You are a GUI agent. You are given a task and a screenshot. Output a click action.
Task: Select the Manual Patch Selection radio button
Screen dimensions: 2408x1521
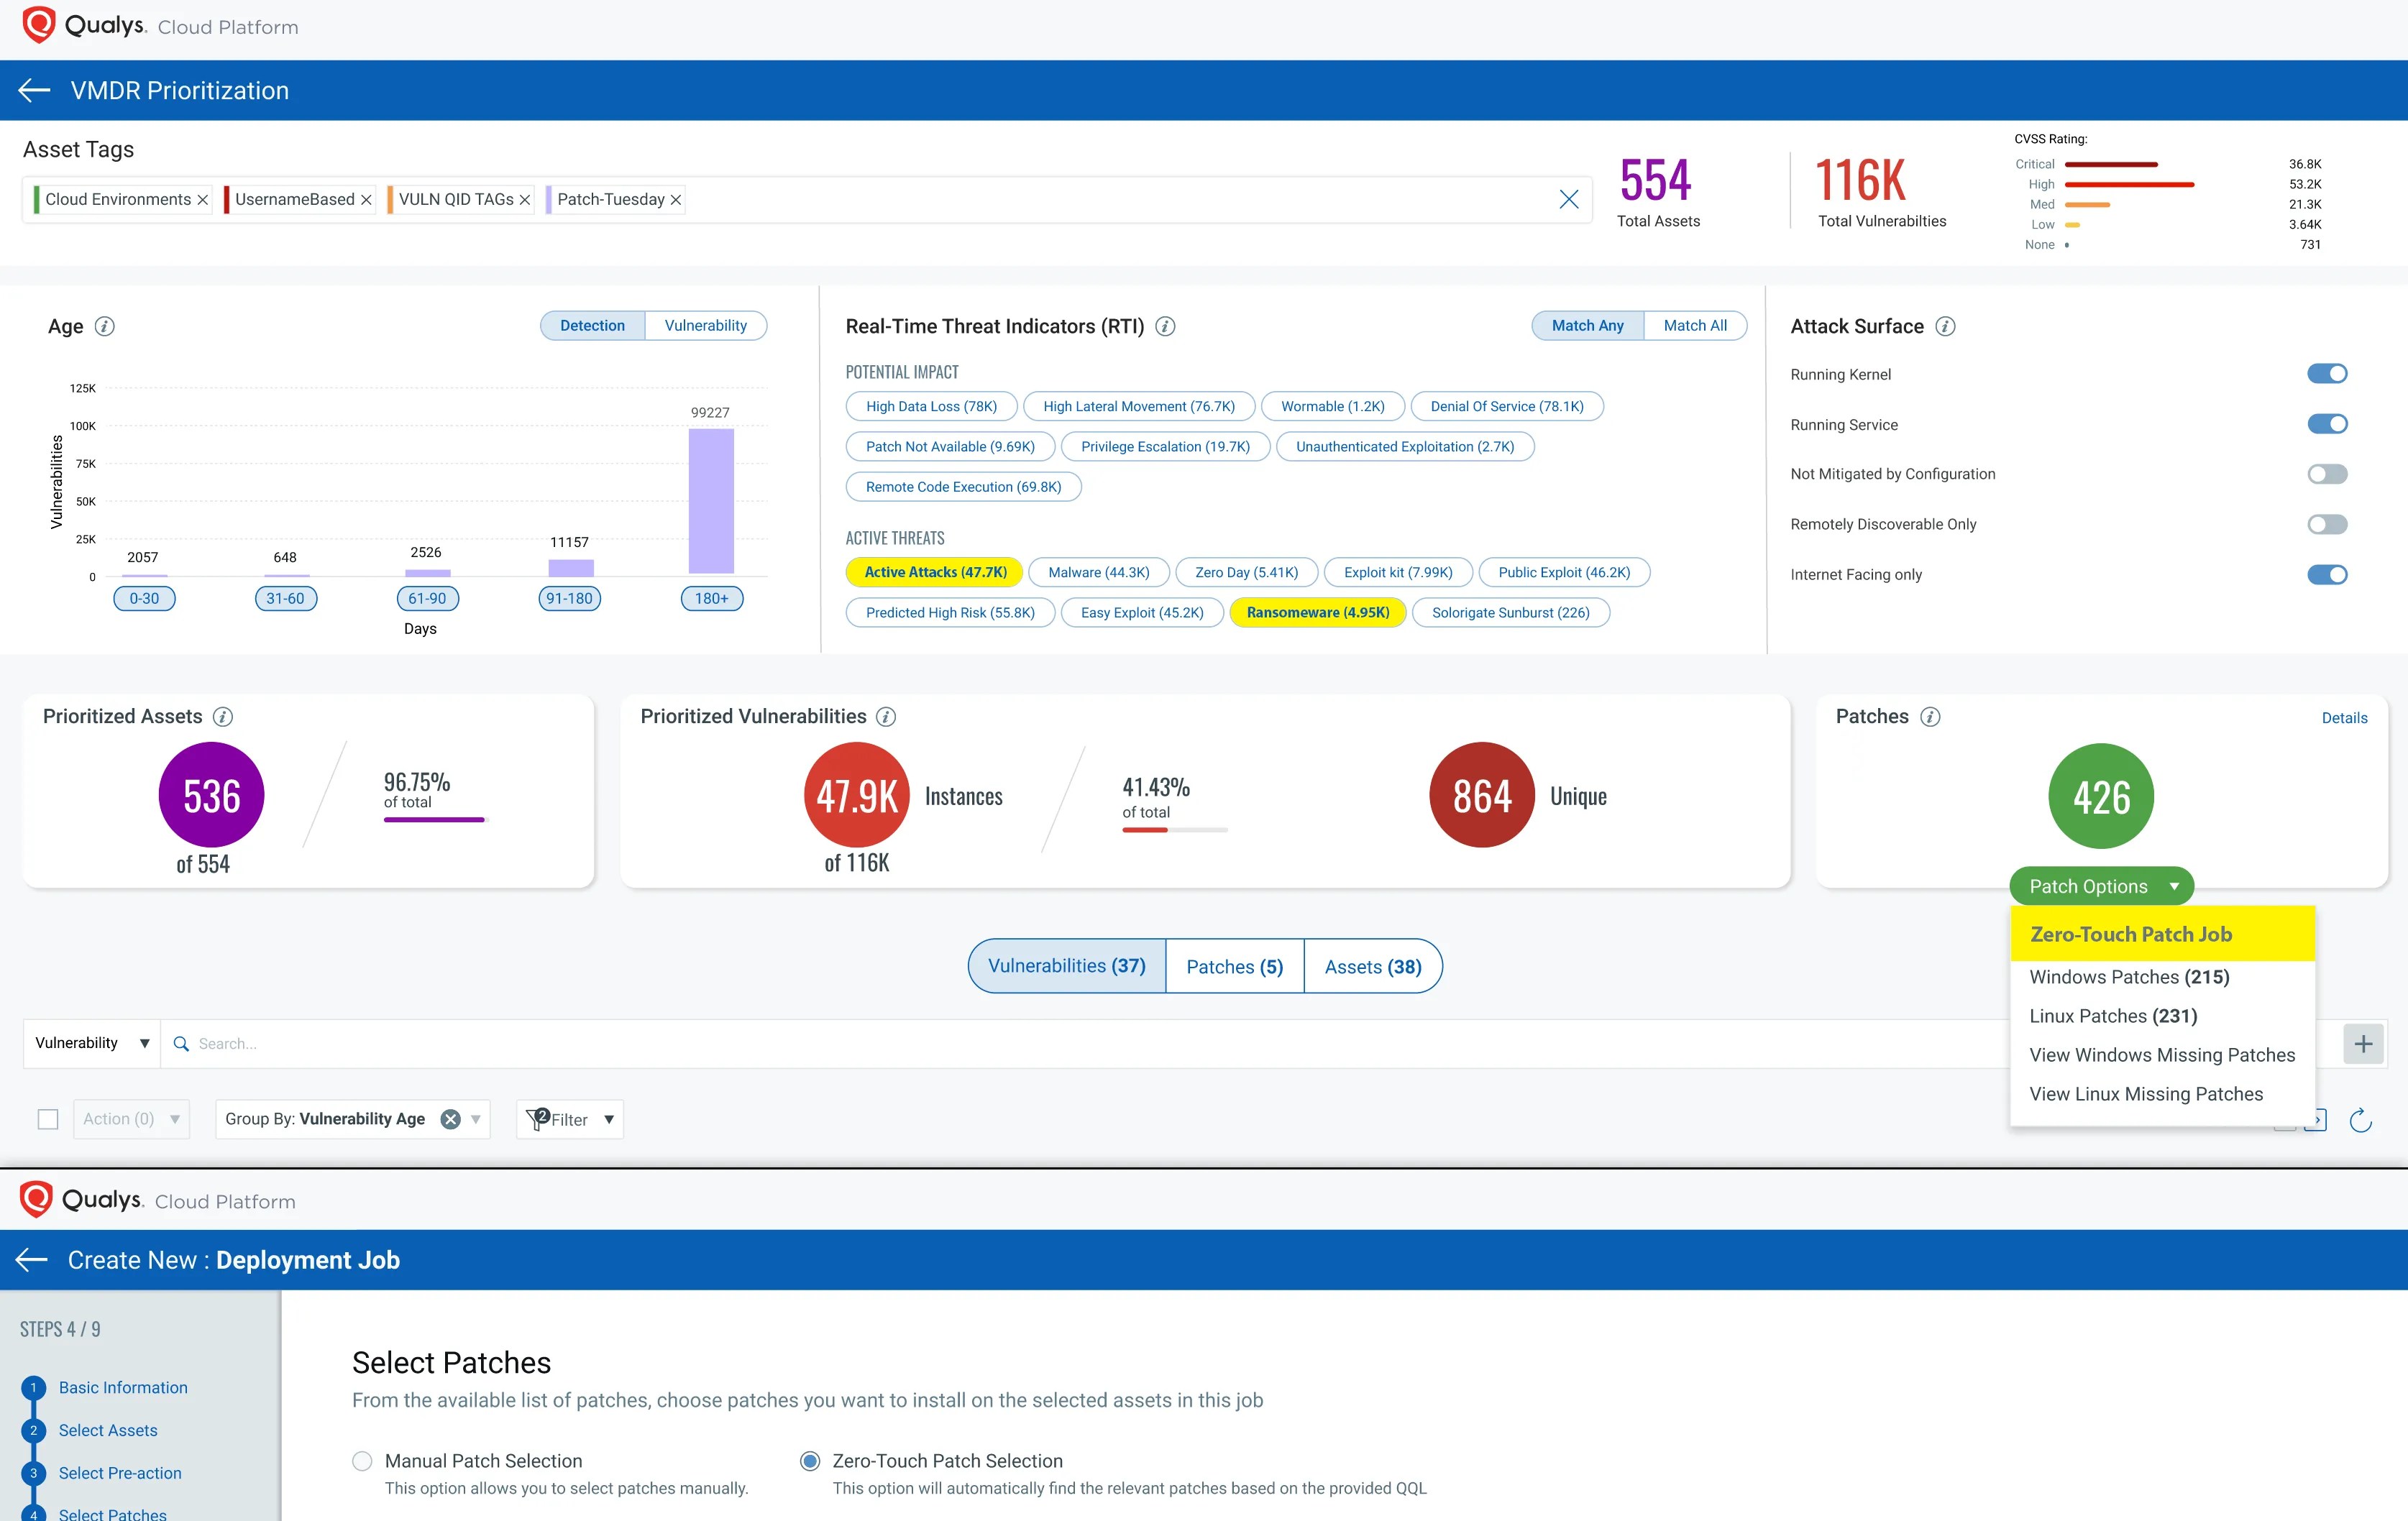[362, 1460]
